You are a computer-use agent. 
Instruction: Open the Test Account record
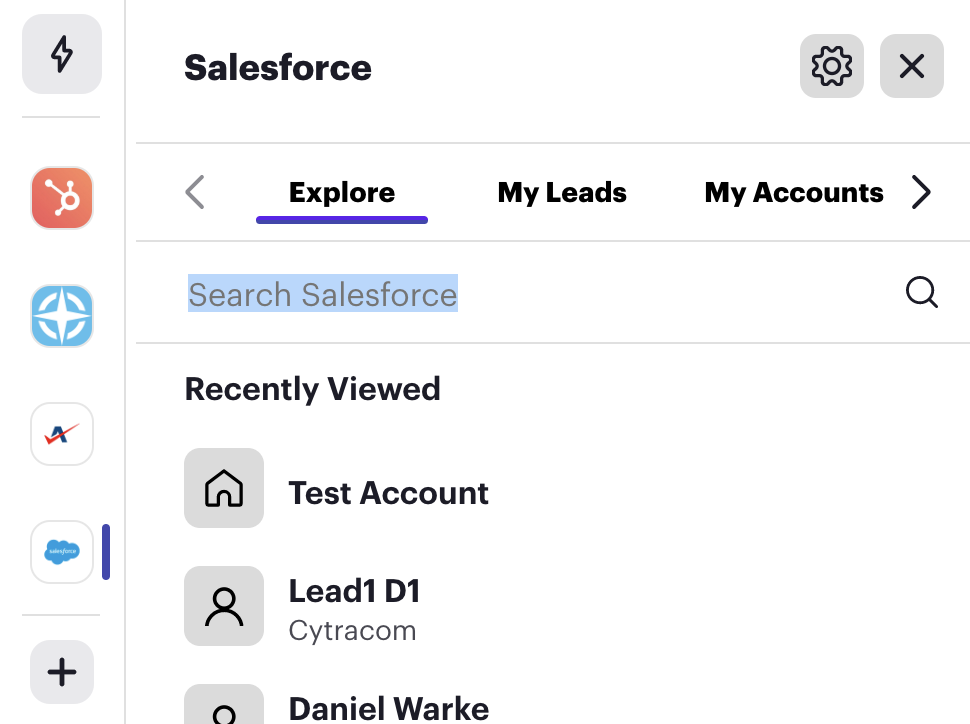(x=388, y=493)
